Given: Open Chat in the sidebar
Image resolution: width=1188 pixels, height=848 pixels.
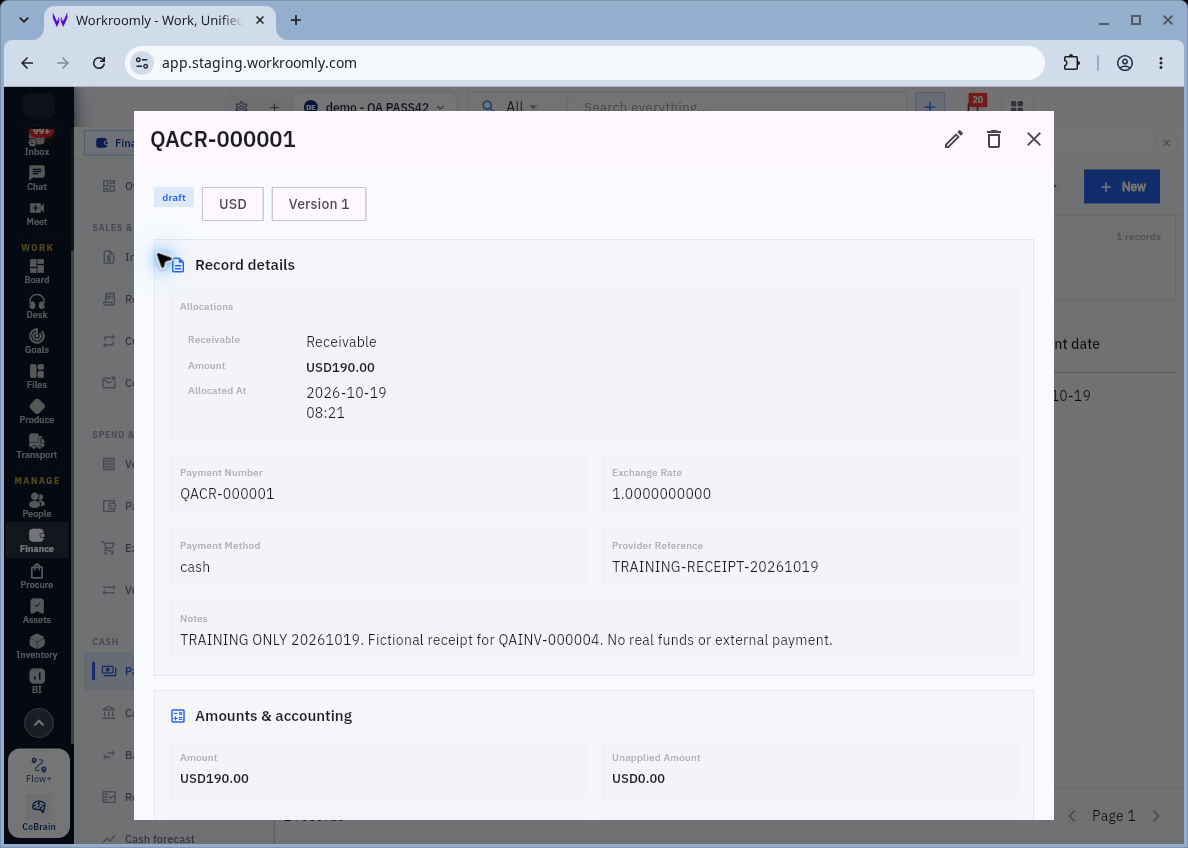Looking at the screenshot, I should click(x=36, y=179).
